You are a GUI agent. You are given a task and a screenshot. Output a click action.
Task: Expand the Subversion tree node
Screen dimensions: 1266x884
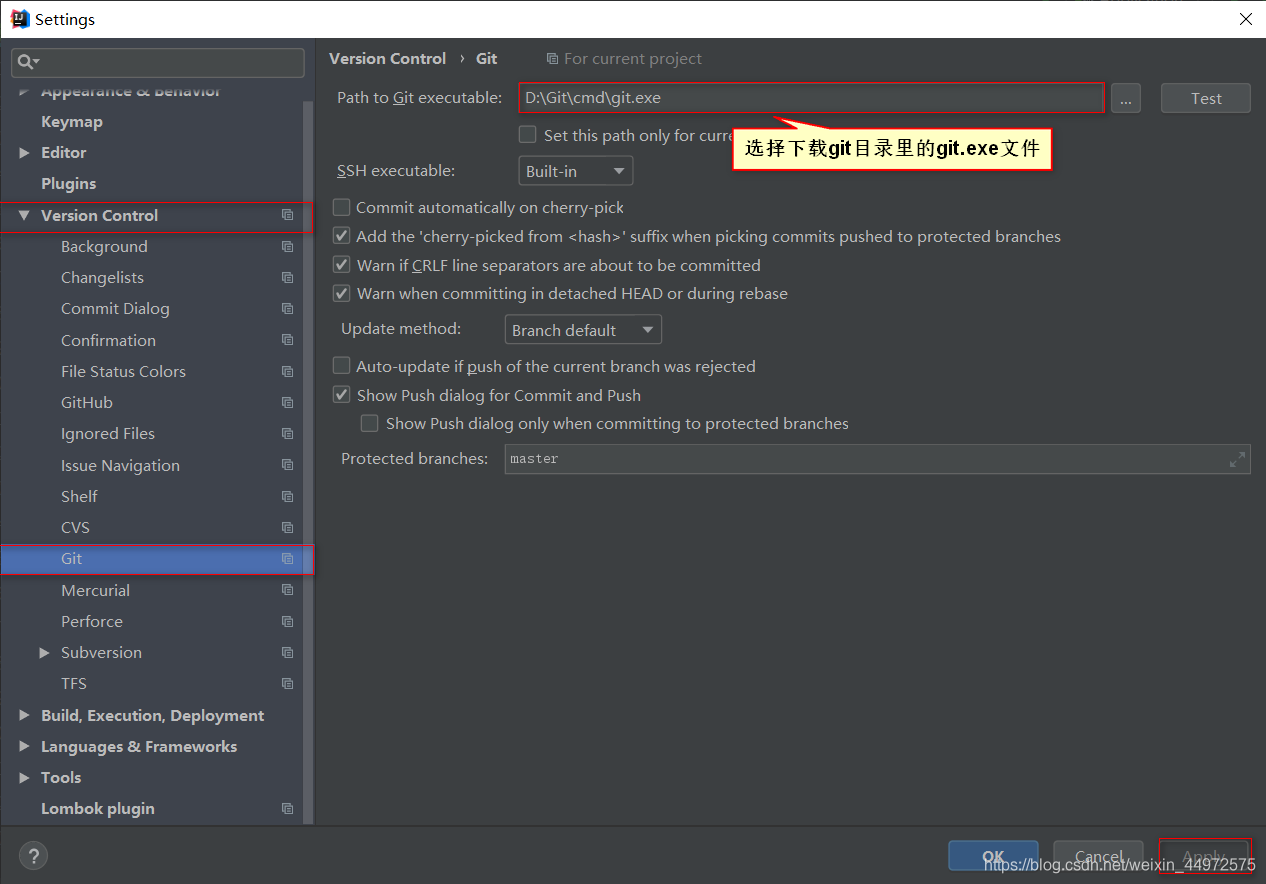click(44, 653)
